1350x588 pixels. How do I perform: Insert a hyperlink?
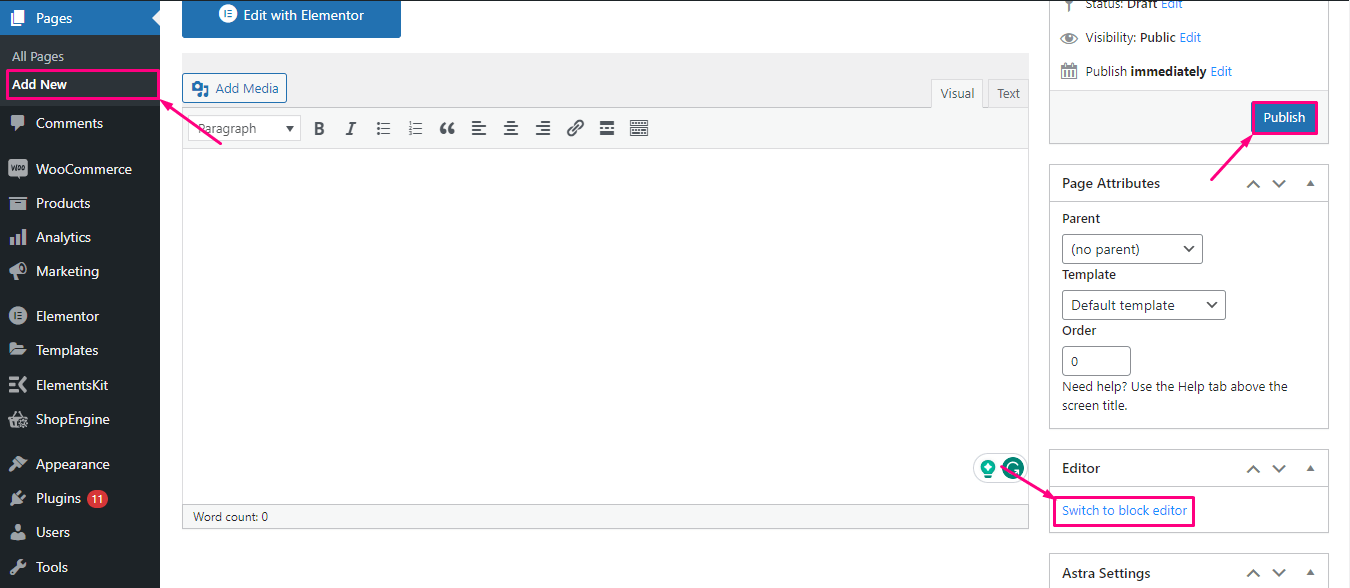point(575,127)
